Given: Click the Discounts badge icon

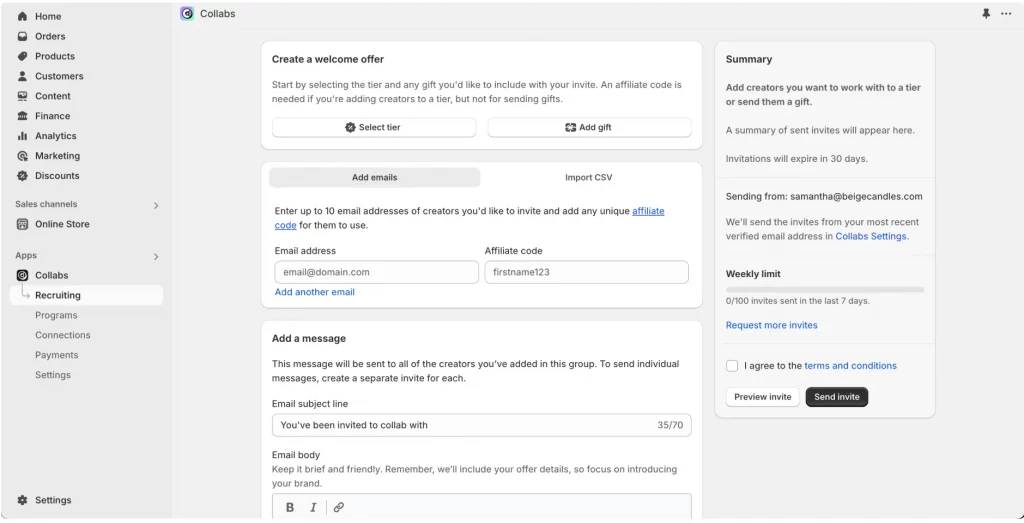Looking at the screenshot, I should point(22,176).
